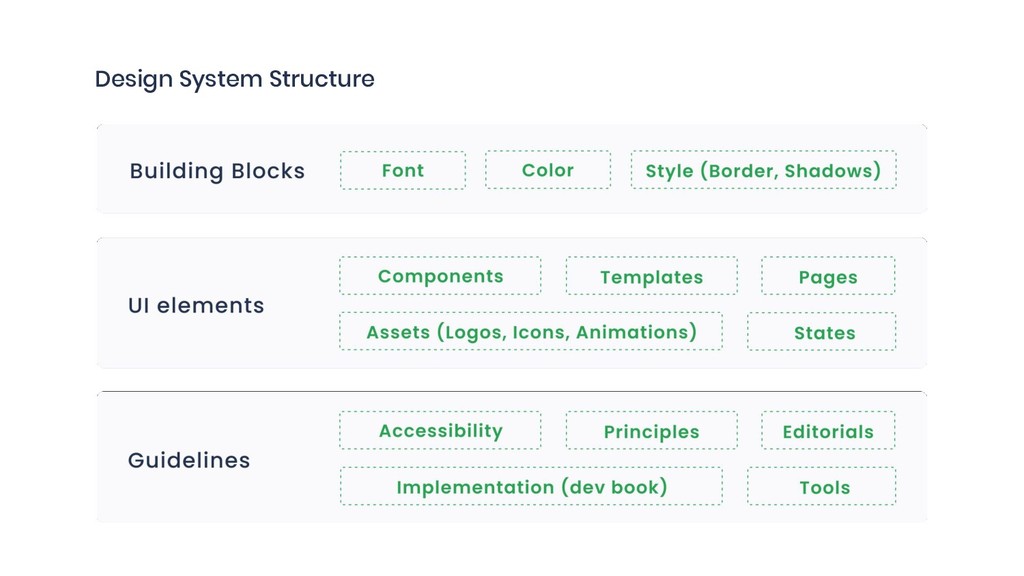Select the Color box
The height and width of the screenshot is (576, 1024).
[548, 170]
